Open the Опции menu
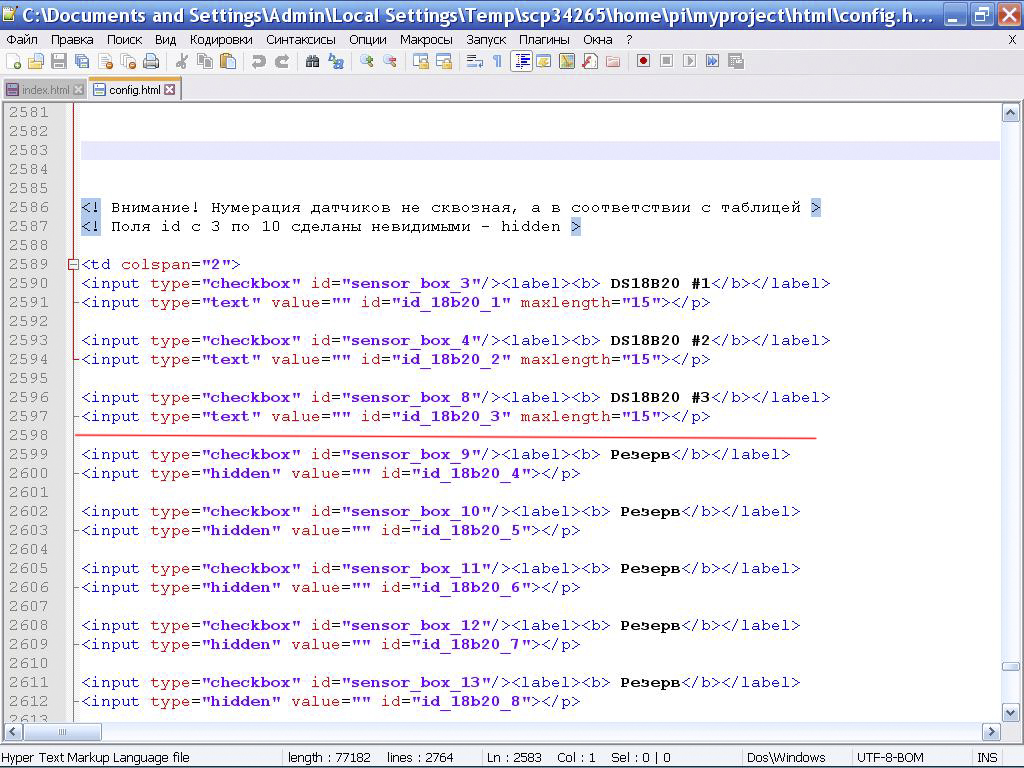Image resolution: width=1024 pixels, height=768 pixels. pos(368,40)
